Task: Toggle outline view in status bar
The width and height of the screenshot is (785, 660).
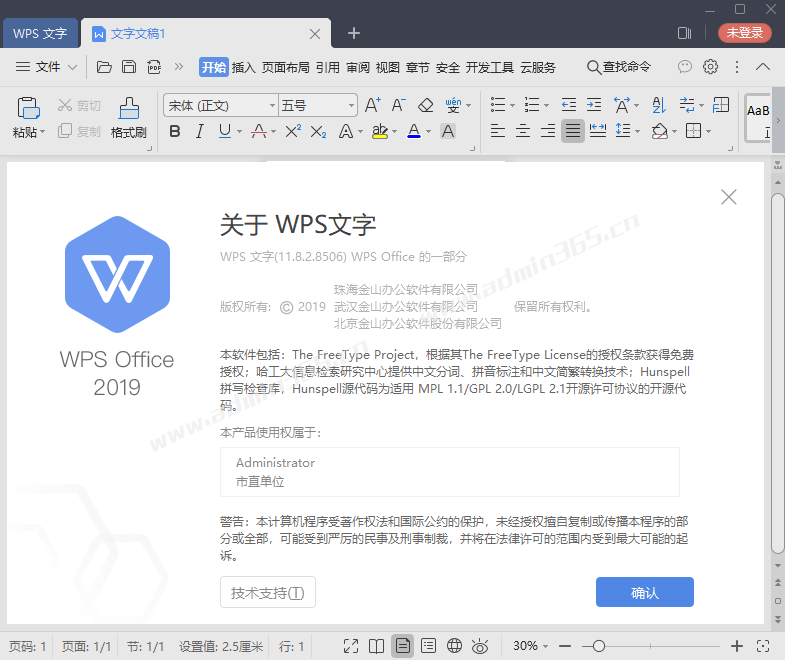Action: click(x=429, y=646)
